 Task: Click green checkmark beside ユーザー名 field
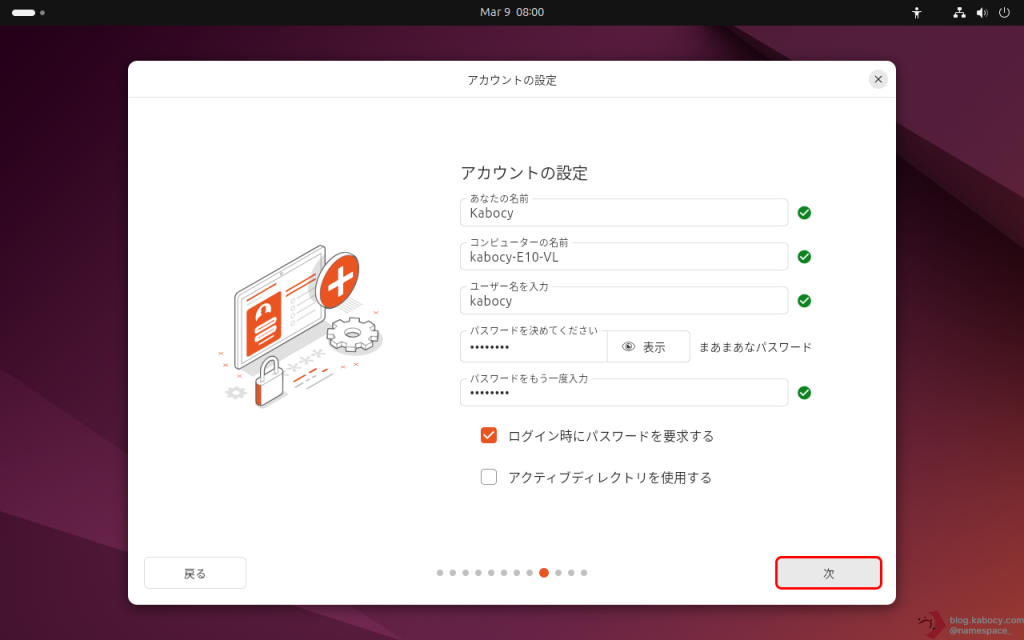[x=804, y=301]
